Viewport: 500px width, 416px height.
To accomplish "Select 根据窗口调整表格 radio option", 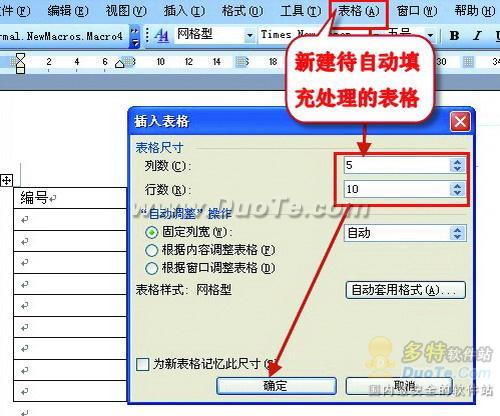I will (x=152, y=268).
